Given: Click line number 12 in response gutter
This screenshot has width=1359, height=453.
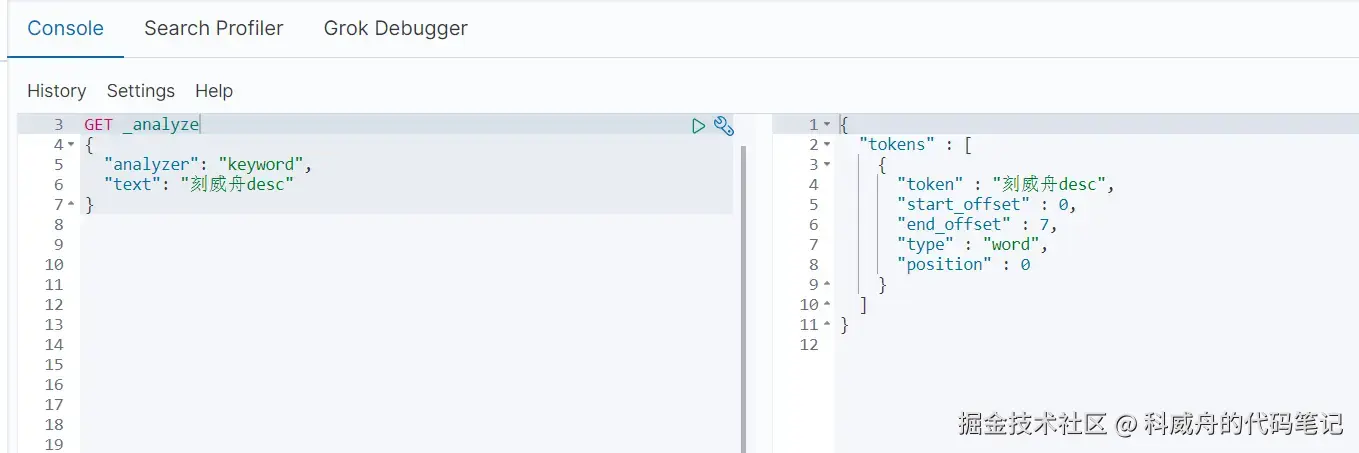Looking at the screenshot, I should tap(809, 345).
